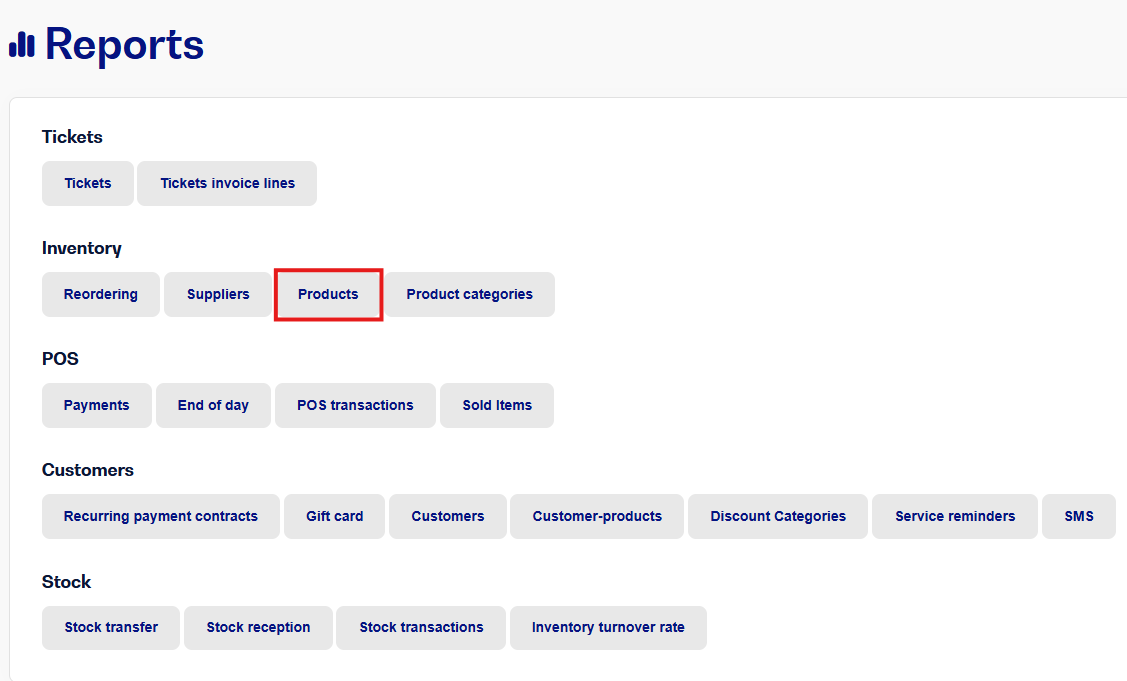This screenshot has width=1127, height=681.
Task: Open the Payments report
Action: pyautogui.click(x=96, y=406)
